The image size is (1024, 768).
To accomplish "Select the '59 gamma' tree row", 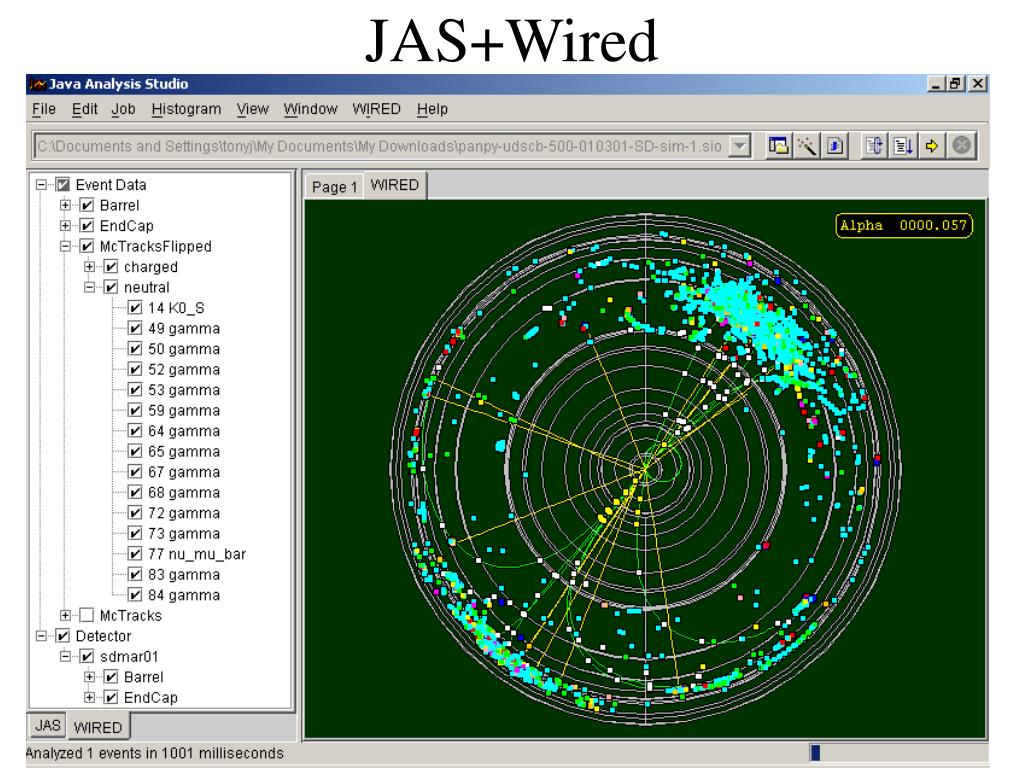I will [184, 410].
